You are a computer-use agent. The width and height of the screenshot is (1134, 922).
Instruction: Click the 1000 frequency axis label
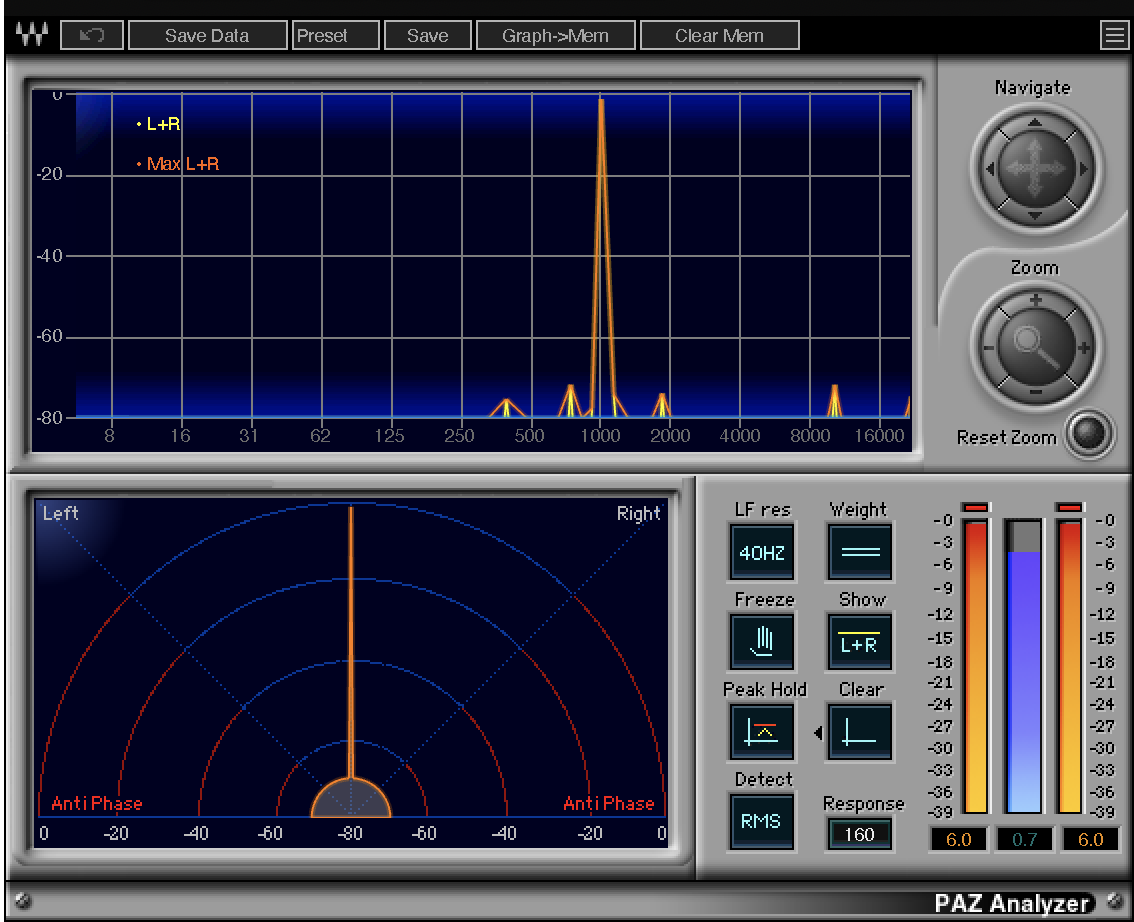[x=600, y=435]
